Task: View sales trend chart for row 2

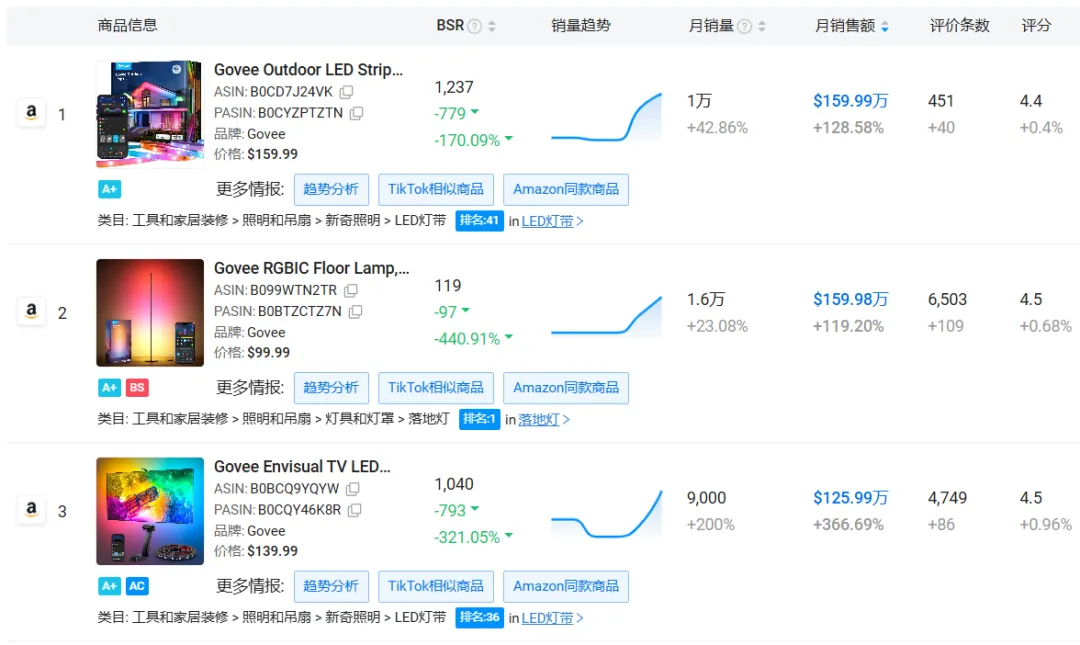Action: 606,316
